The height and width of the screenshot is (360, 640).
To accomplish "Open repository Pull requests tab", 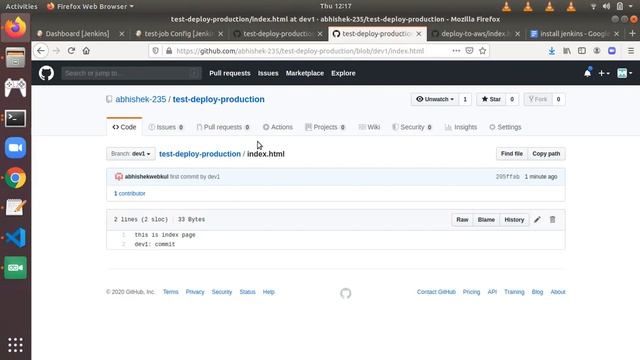I will click(223, 127).
